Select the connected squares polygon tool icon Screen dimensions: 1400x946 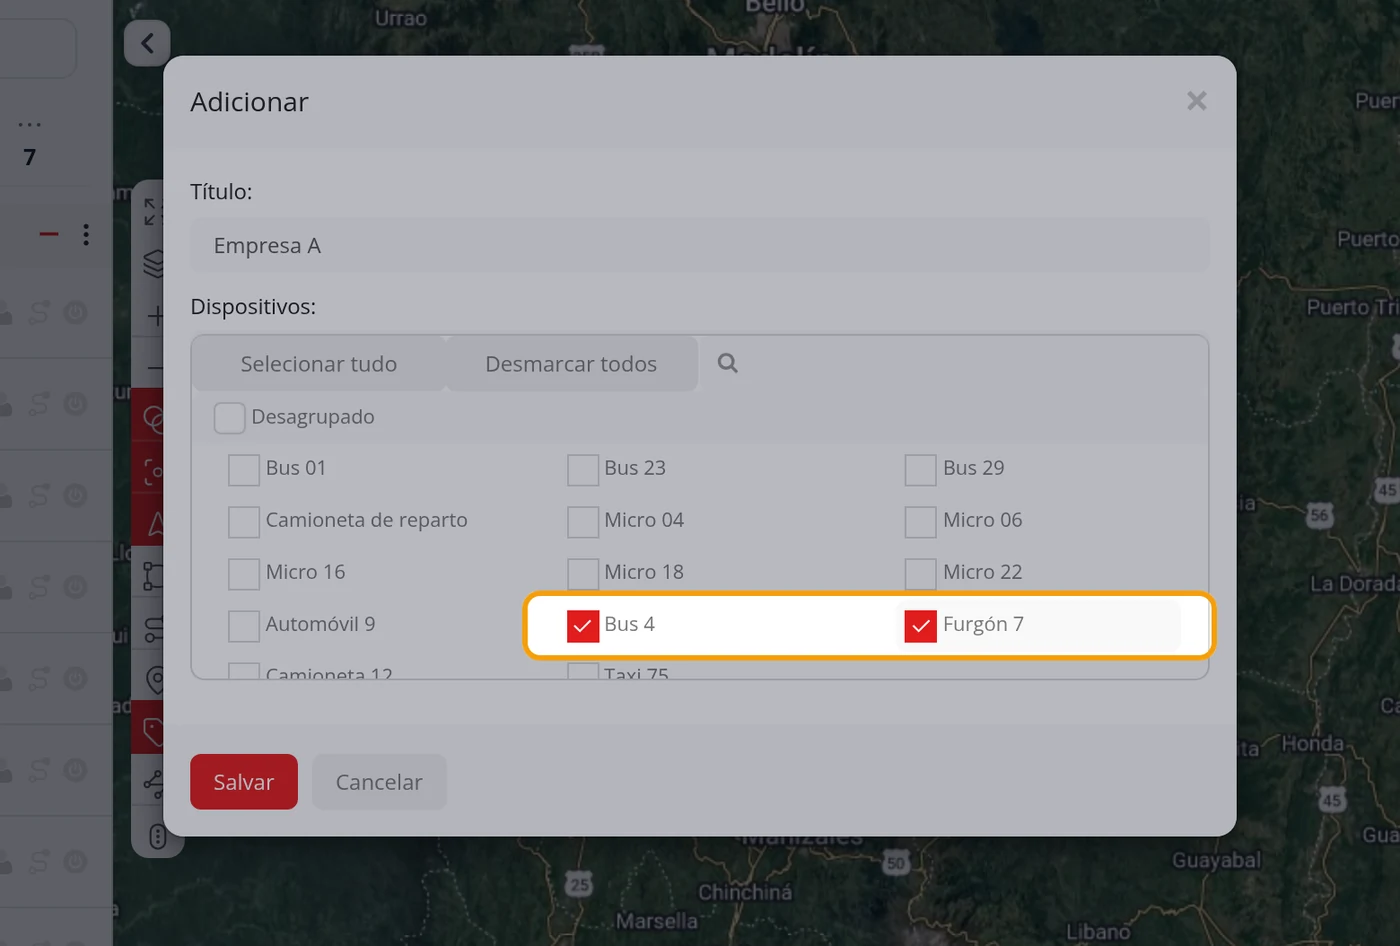coord(153,575)
